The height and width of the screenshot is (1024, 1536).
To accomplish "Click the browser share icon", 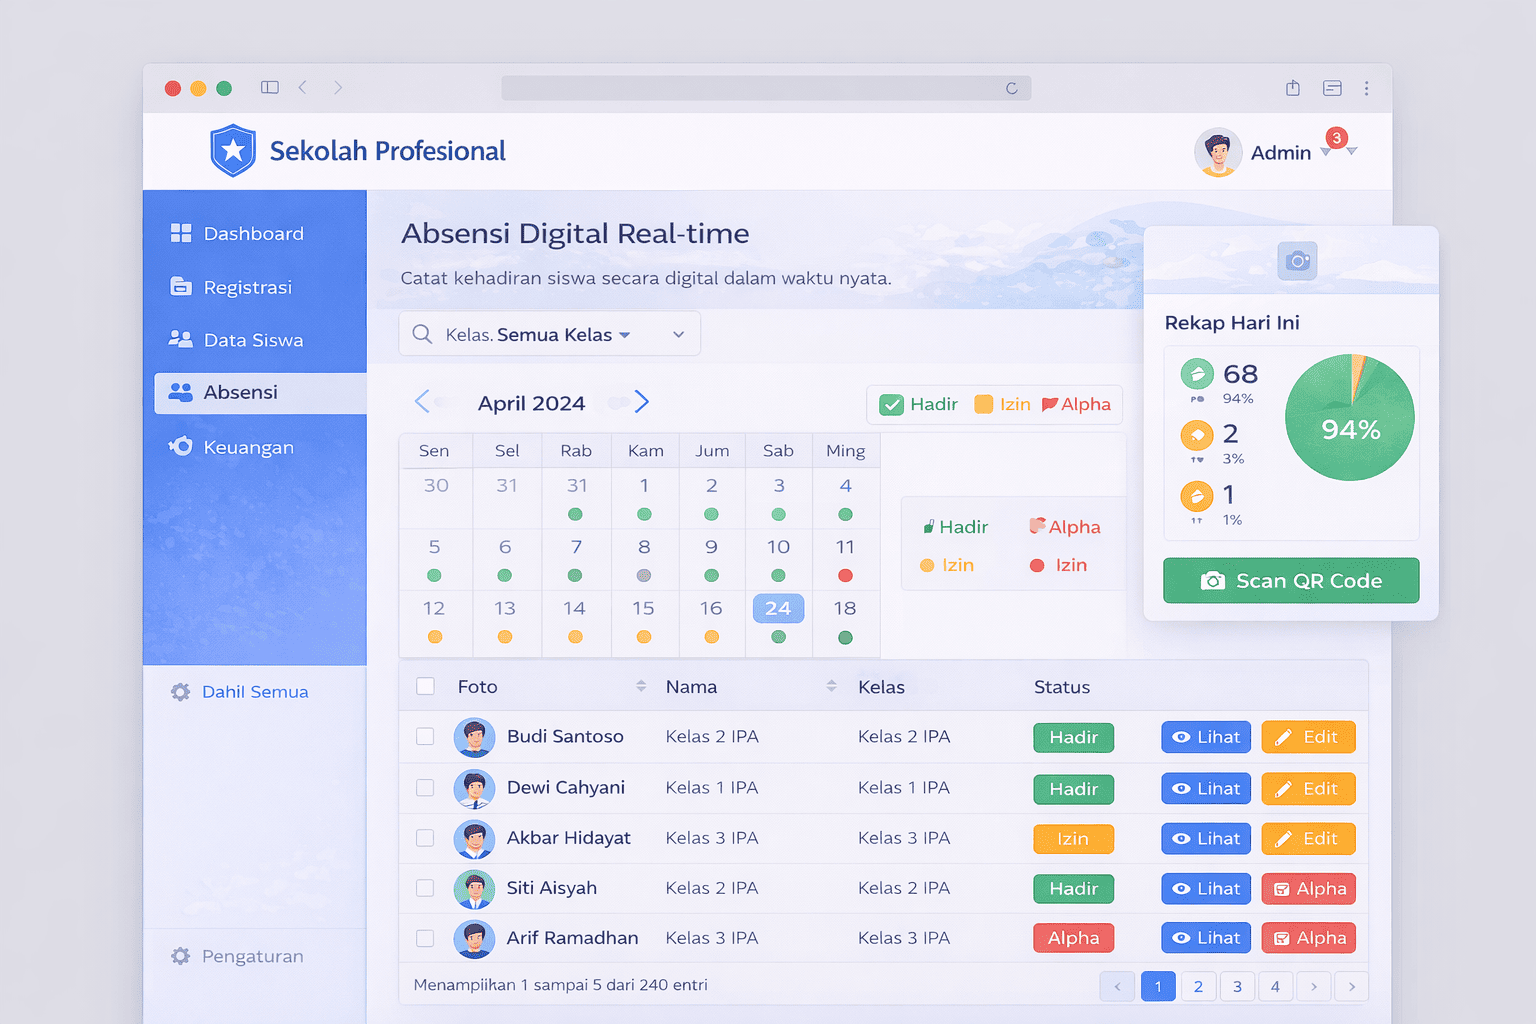I will tap(1293, 88).
